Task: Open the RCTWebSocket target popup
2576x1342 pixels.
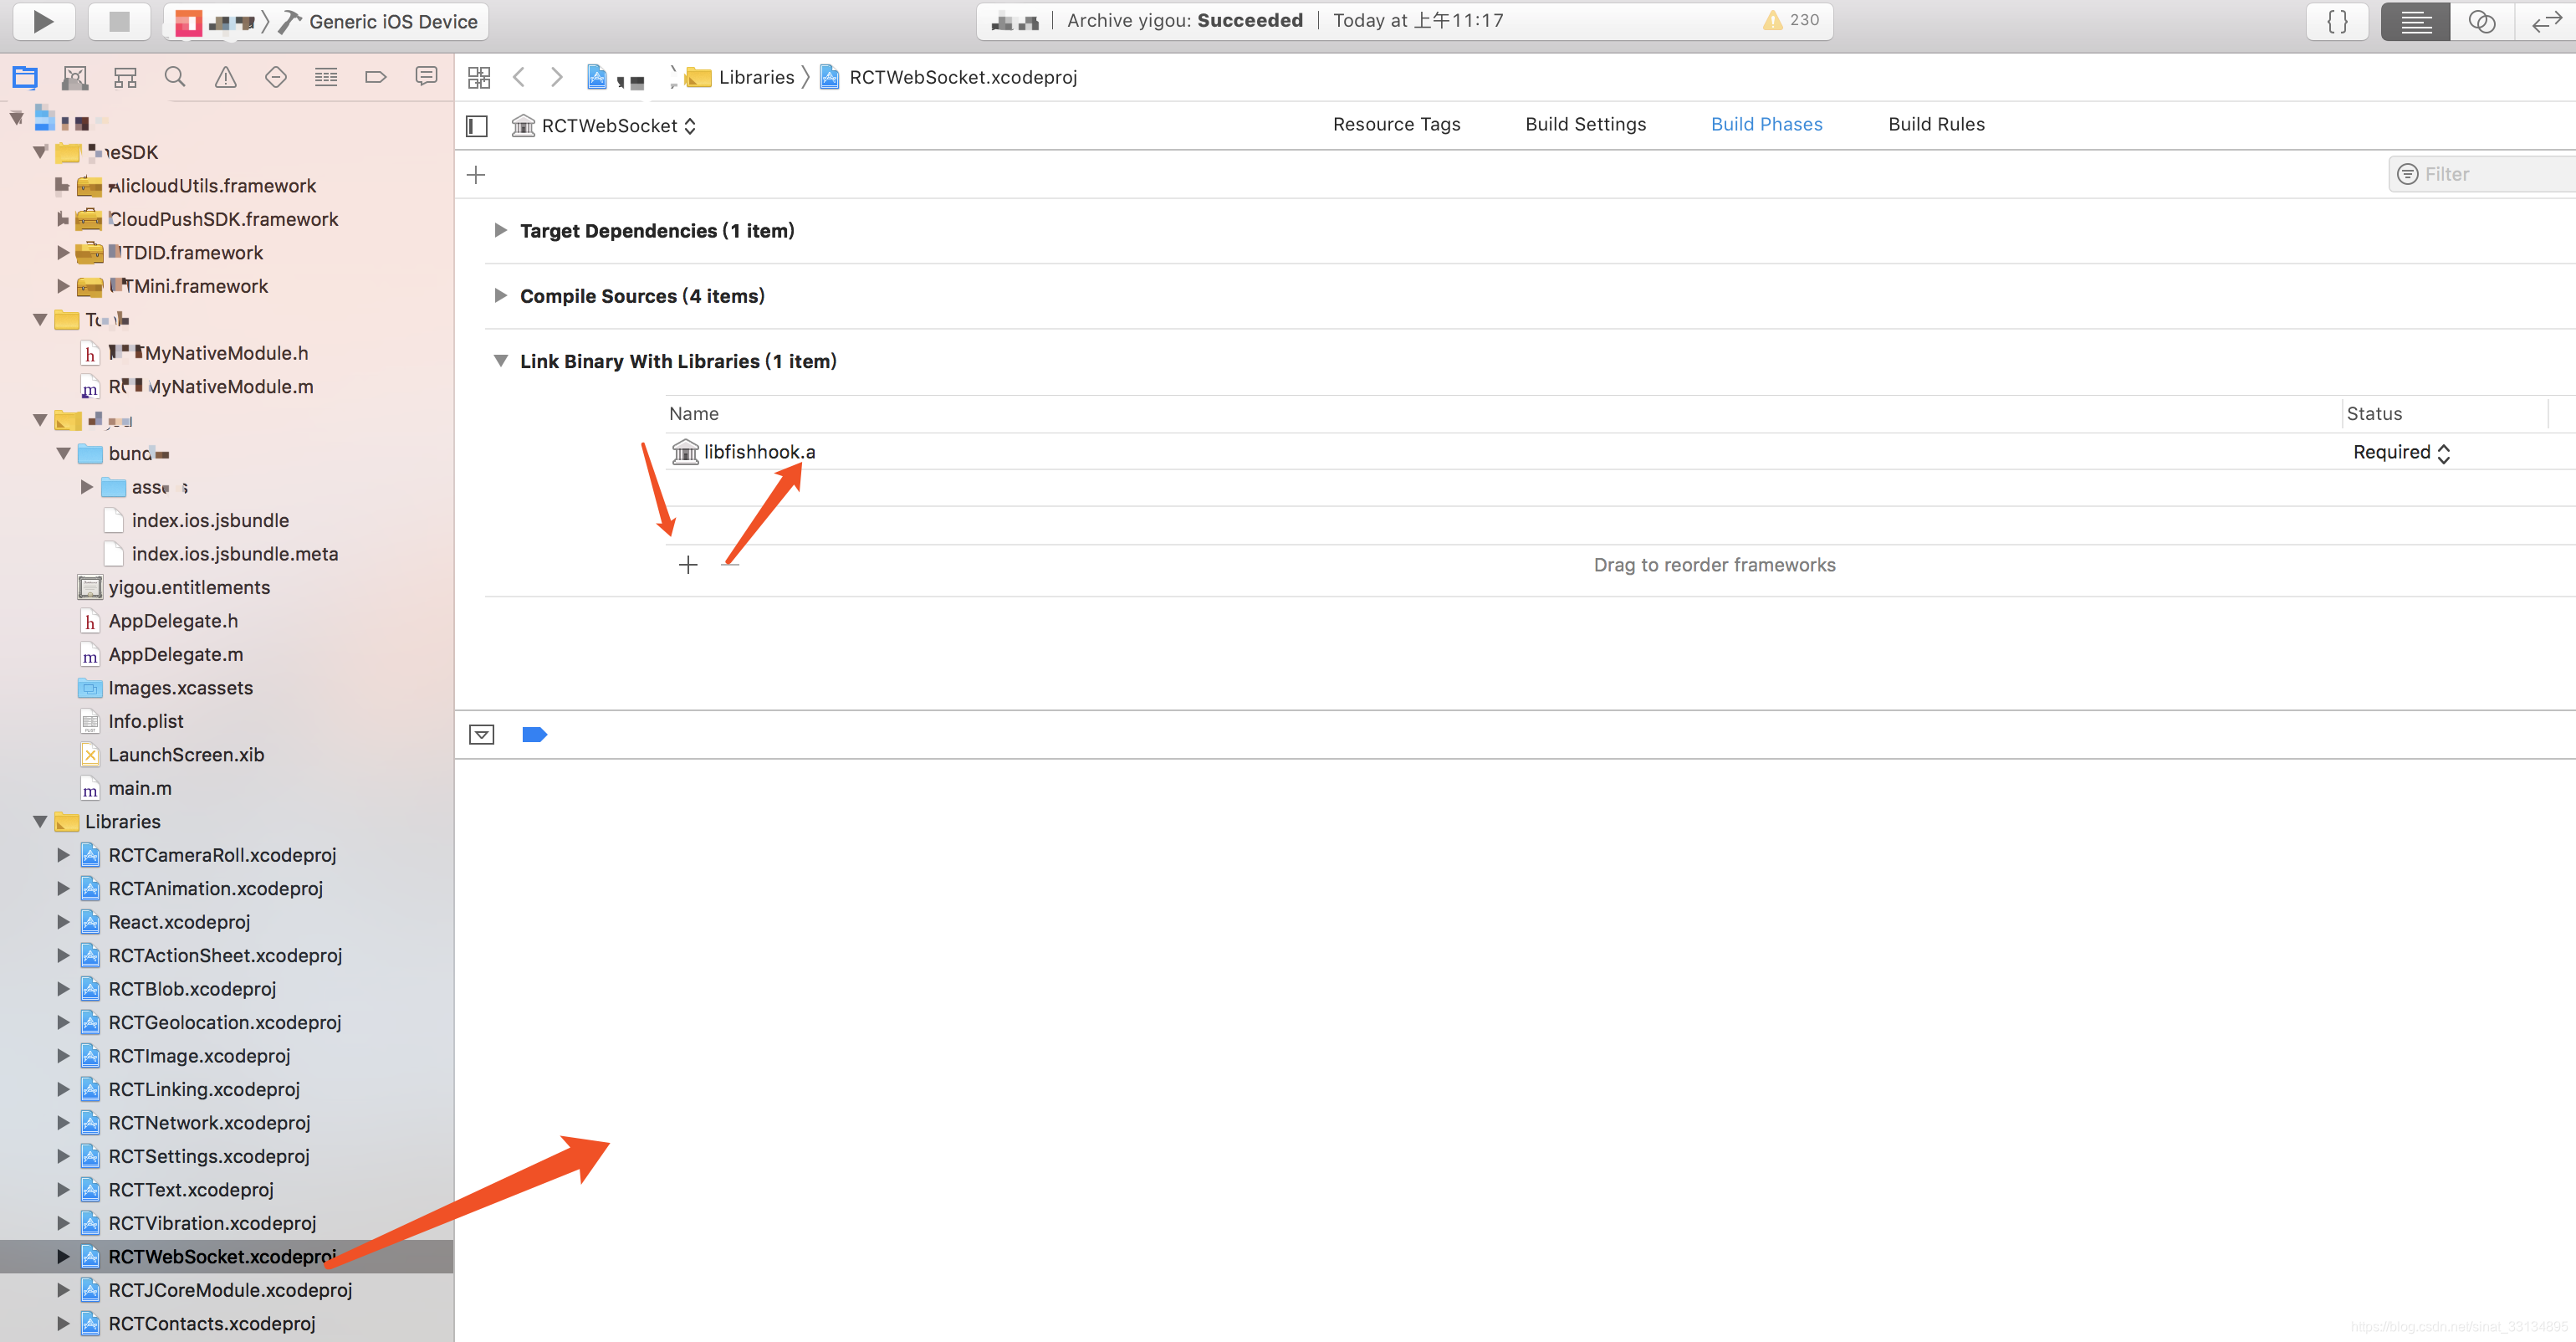Action: (x=605, y=126)
